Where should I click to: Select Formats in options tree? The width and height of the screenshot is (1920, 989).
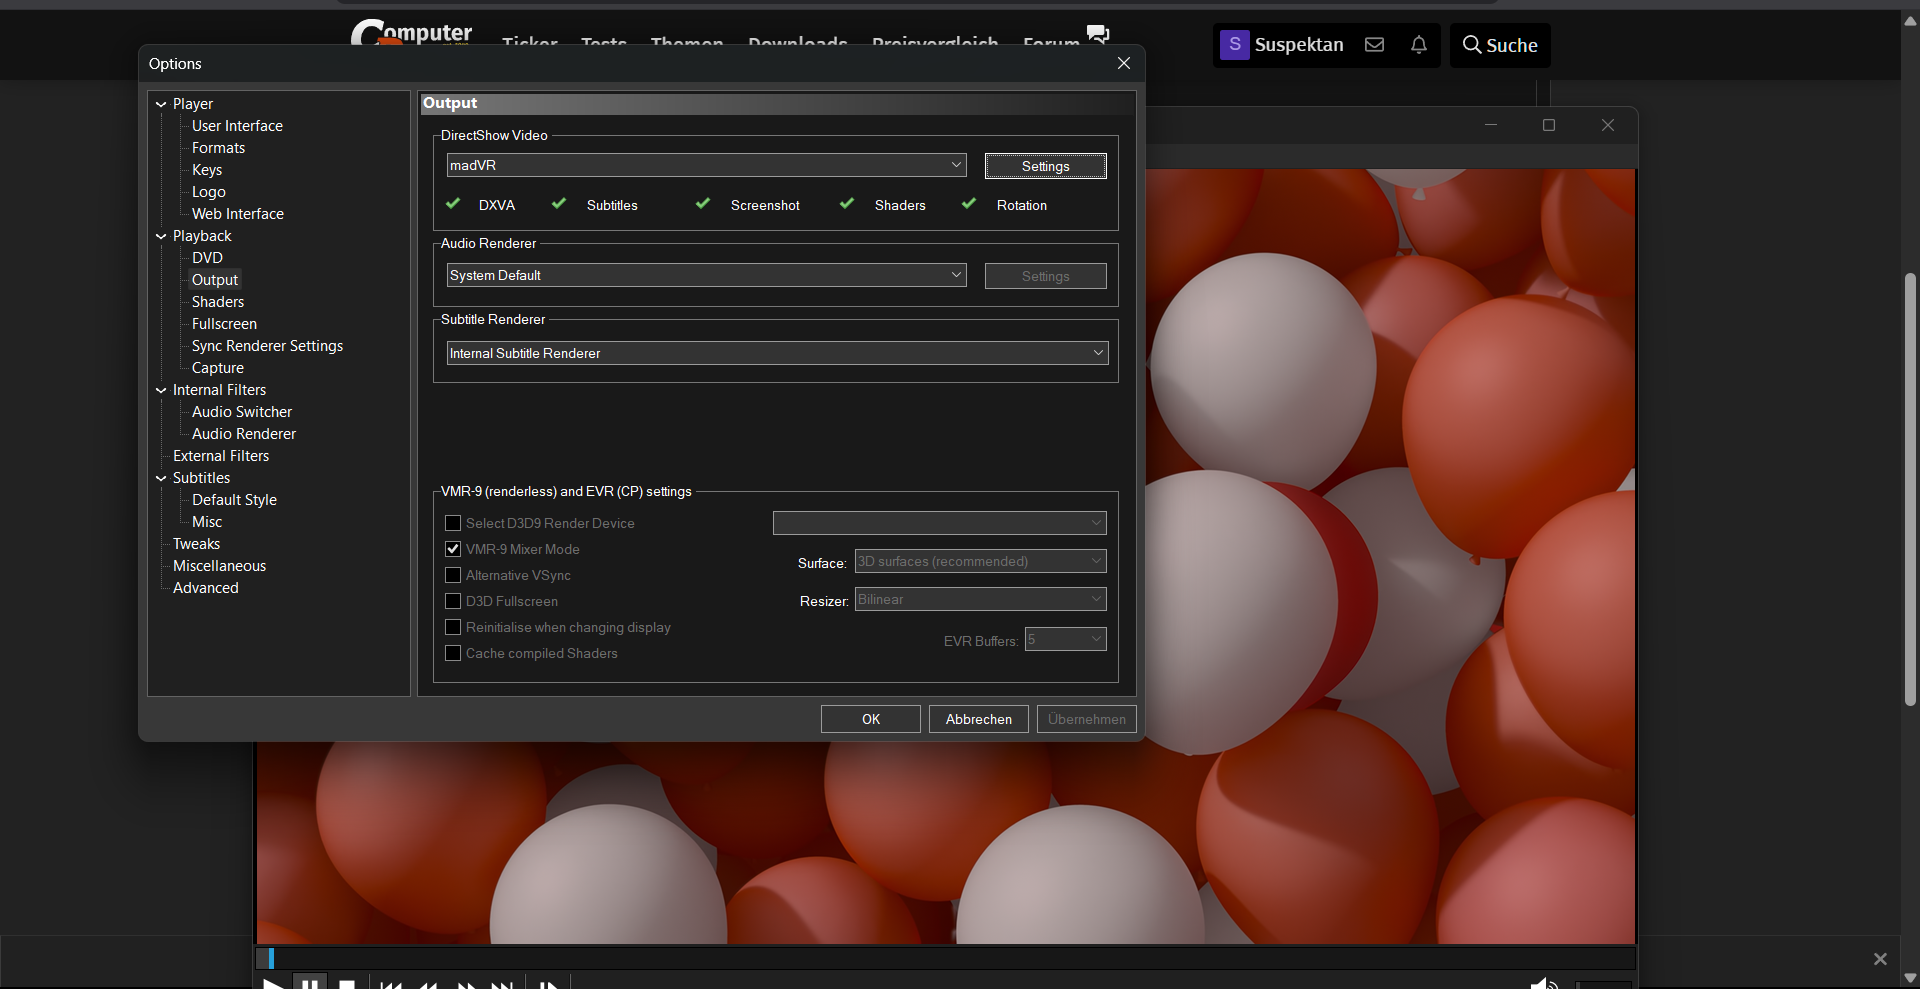218,148
